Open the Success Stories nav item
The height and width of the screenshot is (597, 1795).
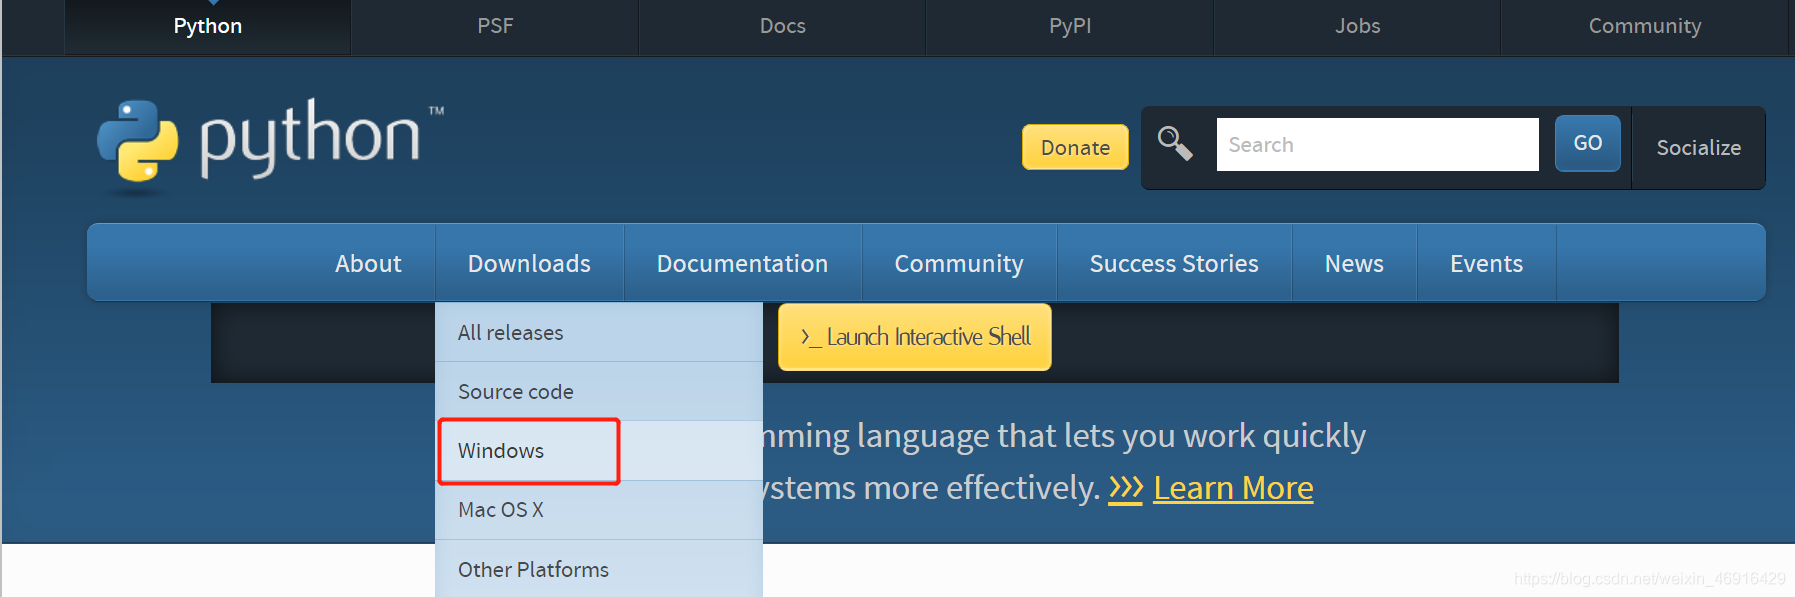point(1174,263)
